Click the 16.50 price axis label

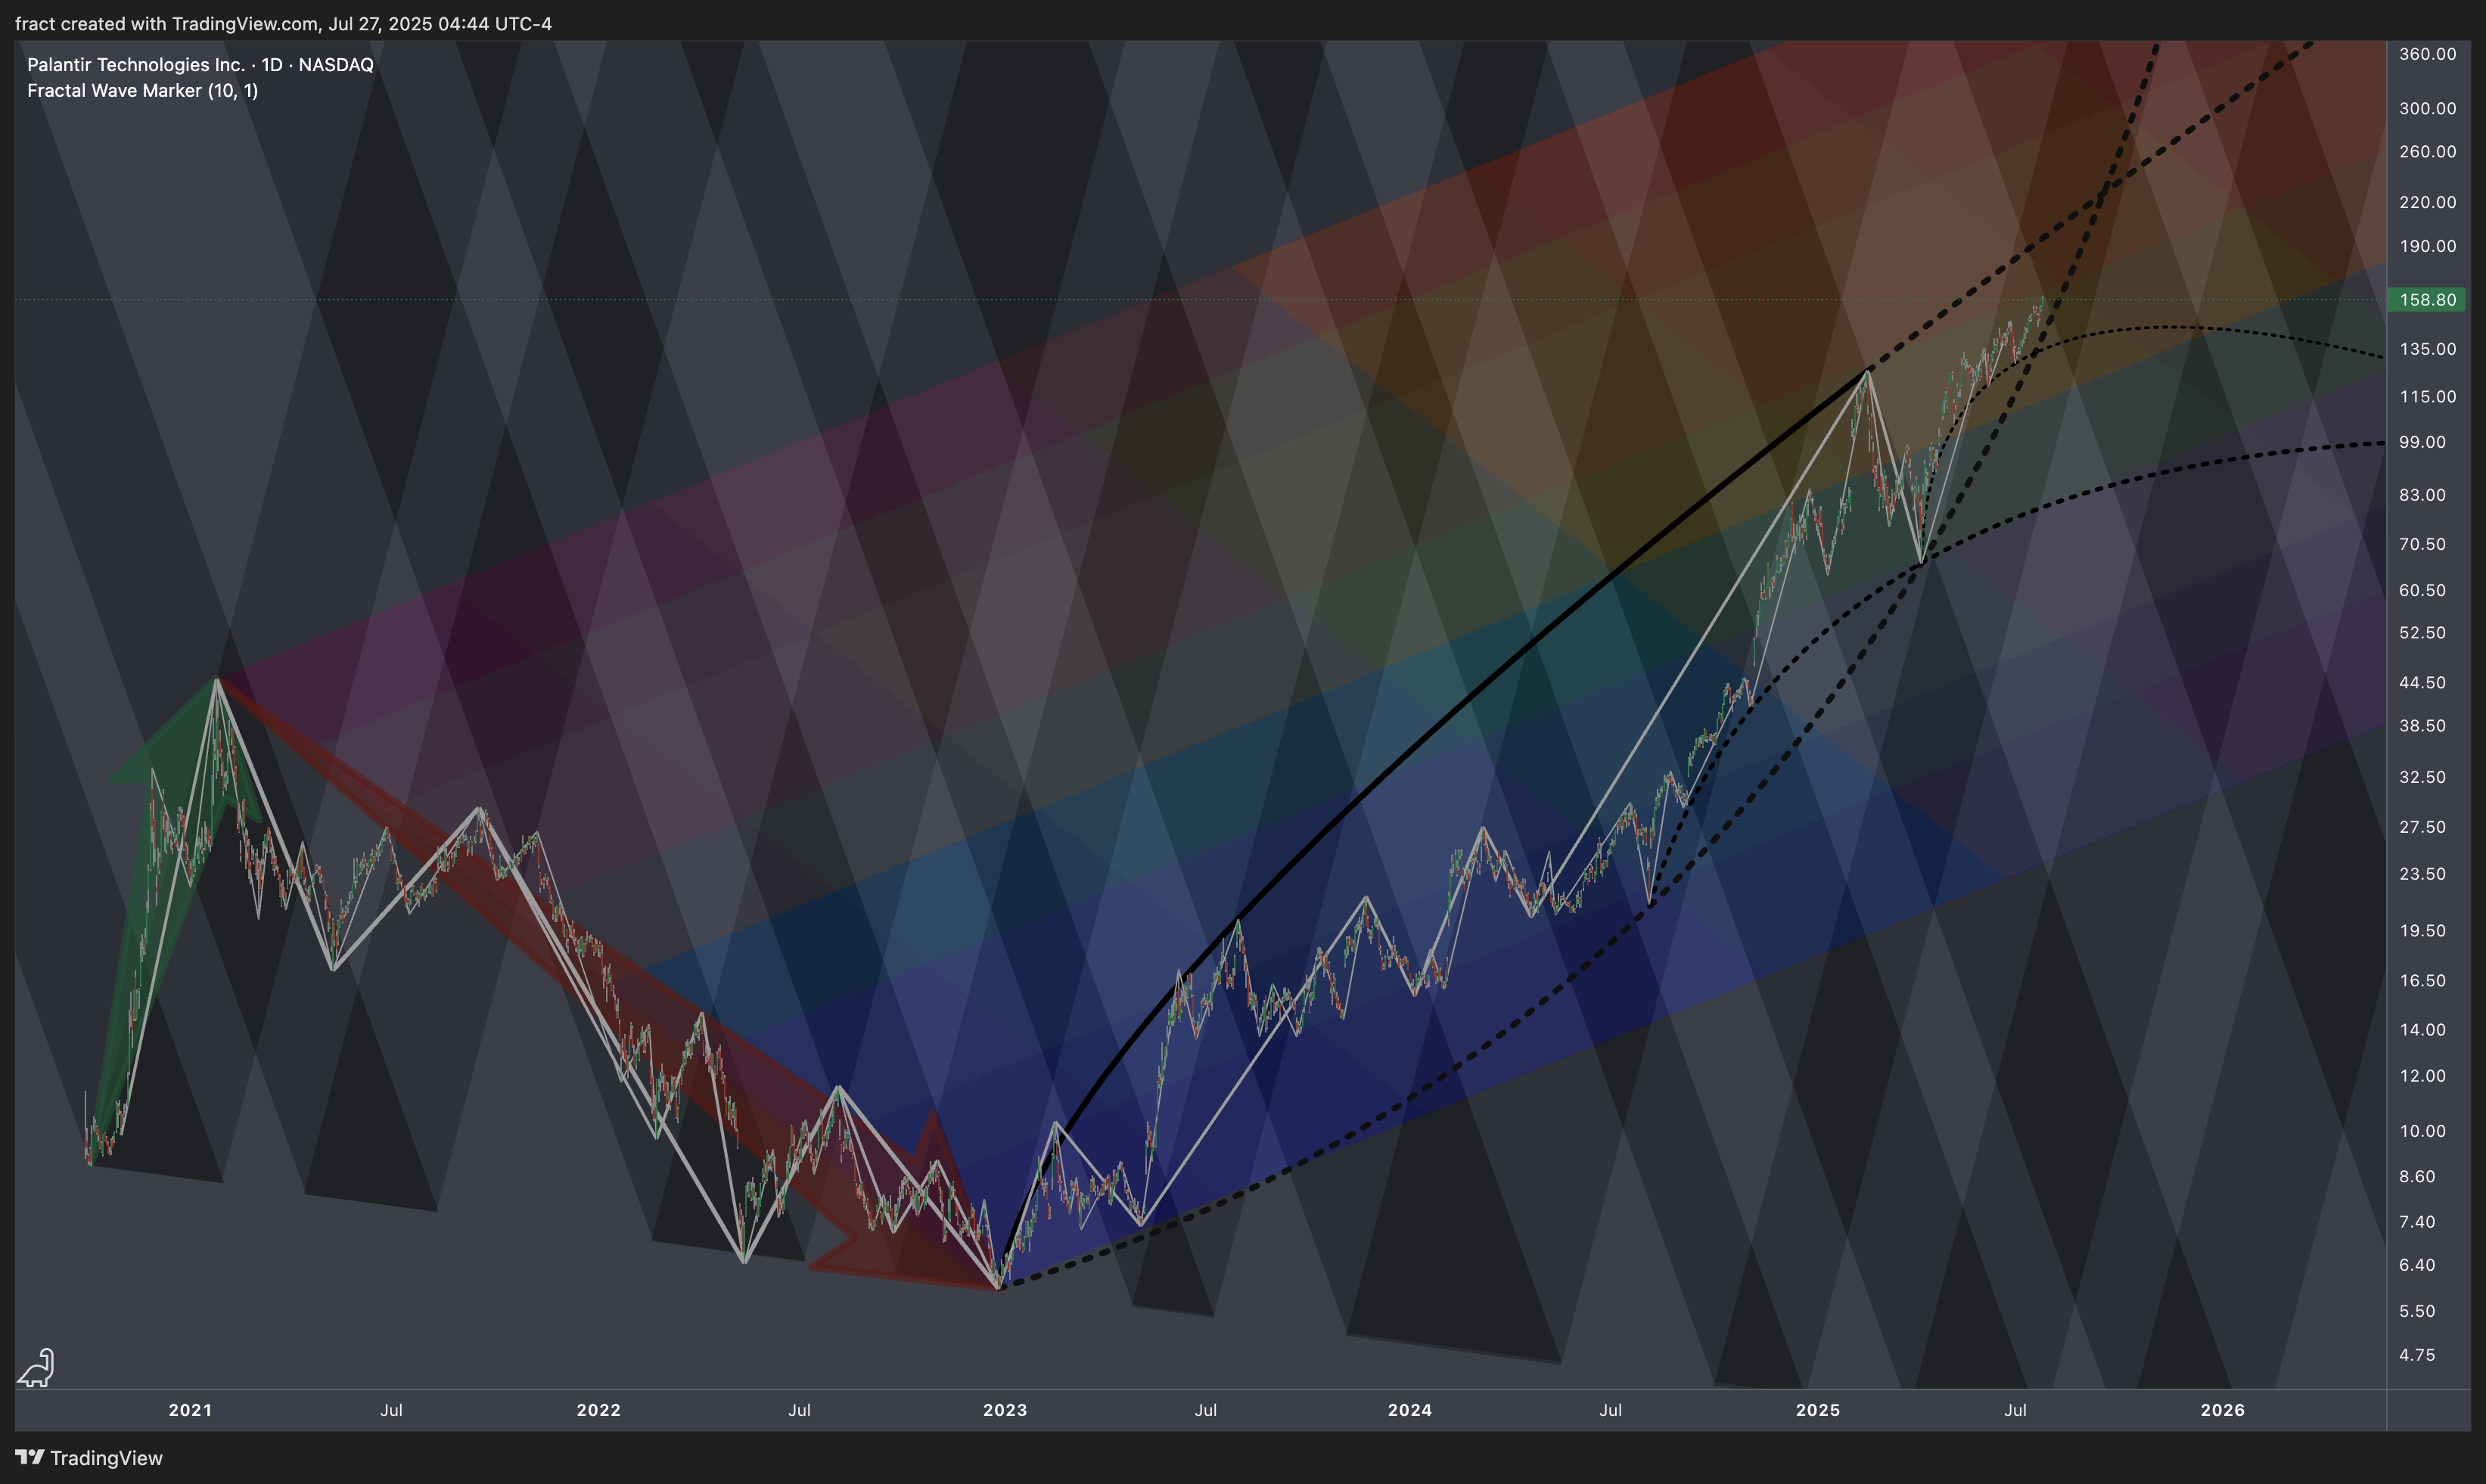(2422, 981)
